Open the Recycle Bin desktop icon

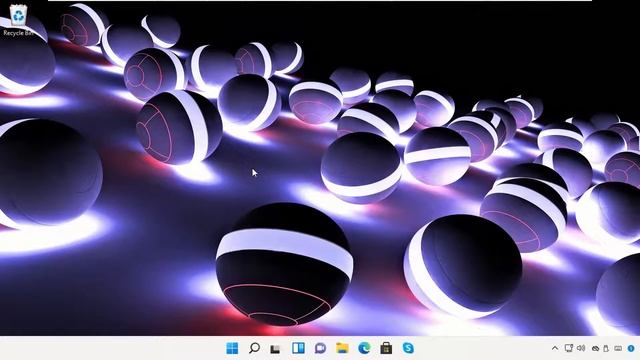coord(18,20)
